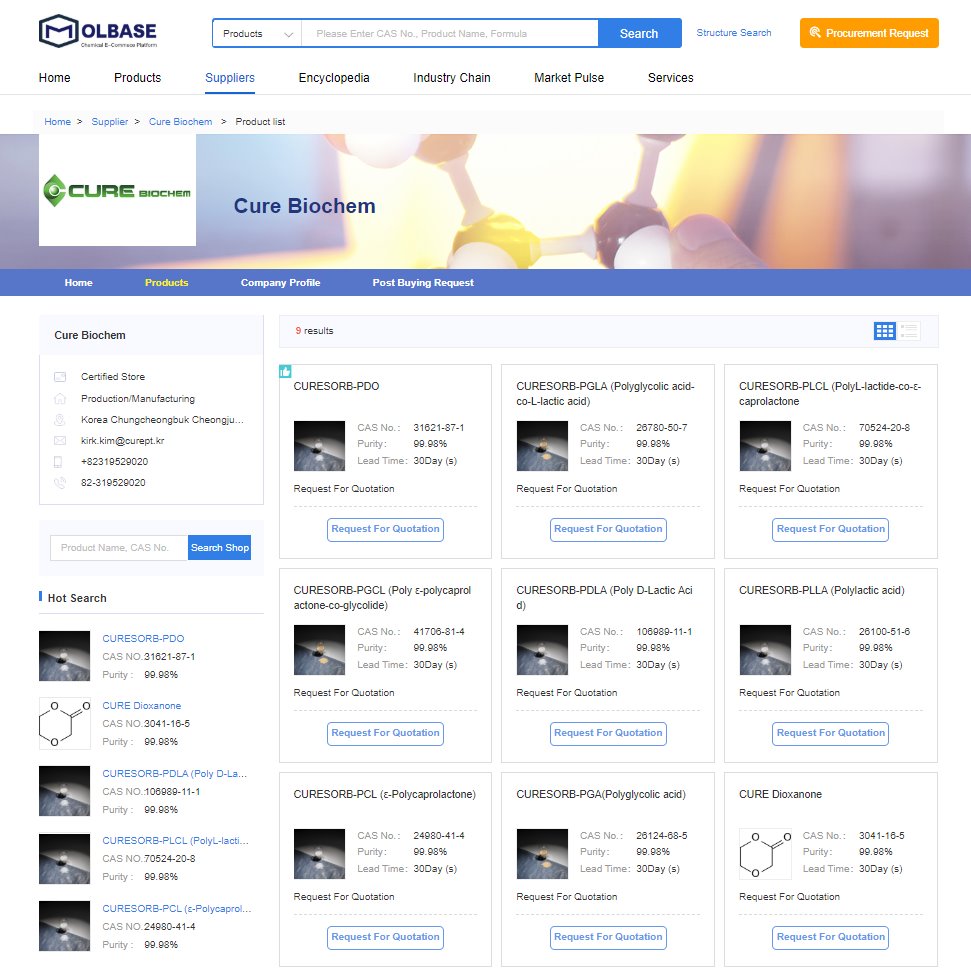The image size is (971, 978).
Task: Click CURESORB-PGCL product image in grid
Action: point(319,650)
